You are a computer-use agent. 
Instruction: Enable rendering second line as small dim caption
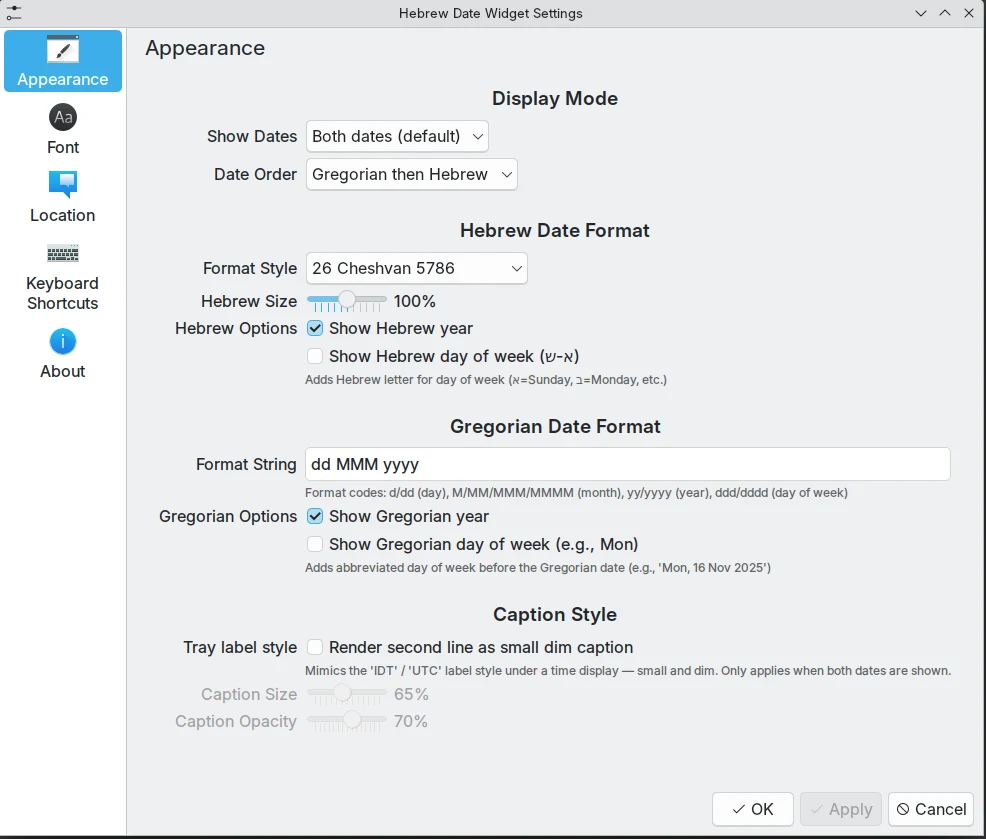click(315, 647)
